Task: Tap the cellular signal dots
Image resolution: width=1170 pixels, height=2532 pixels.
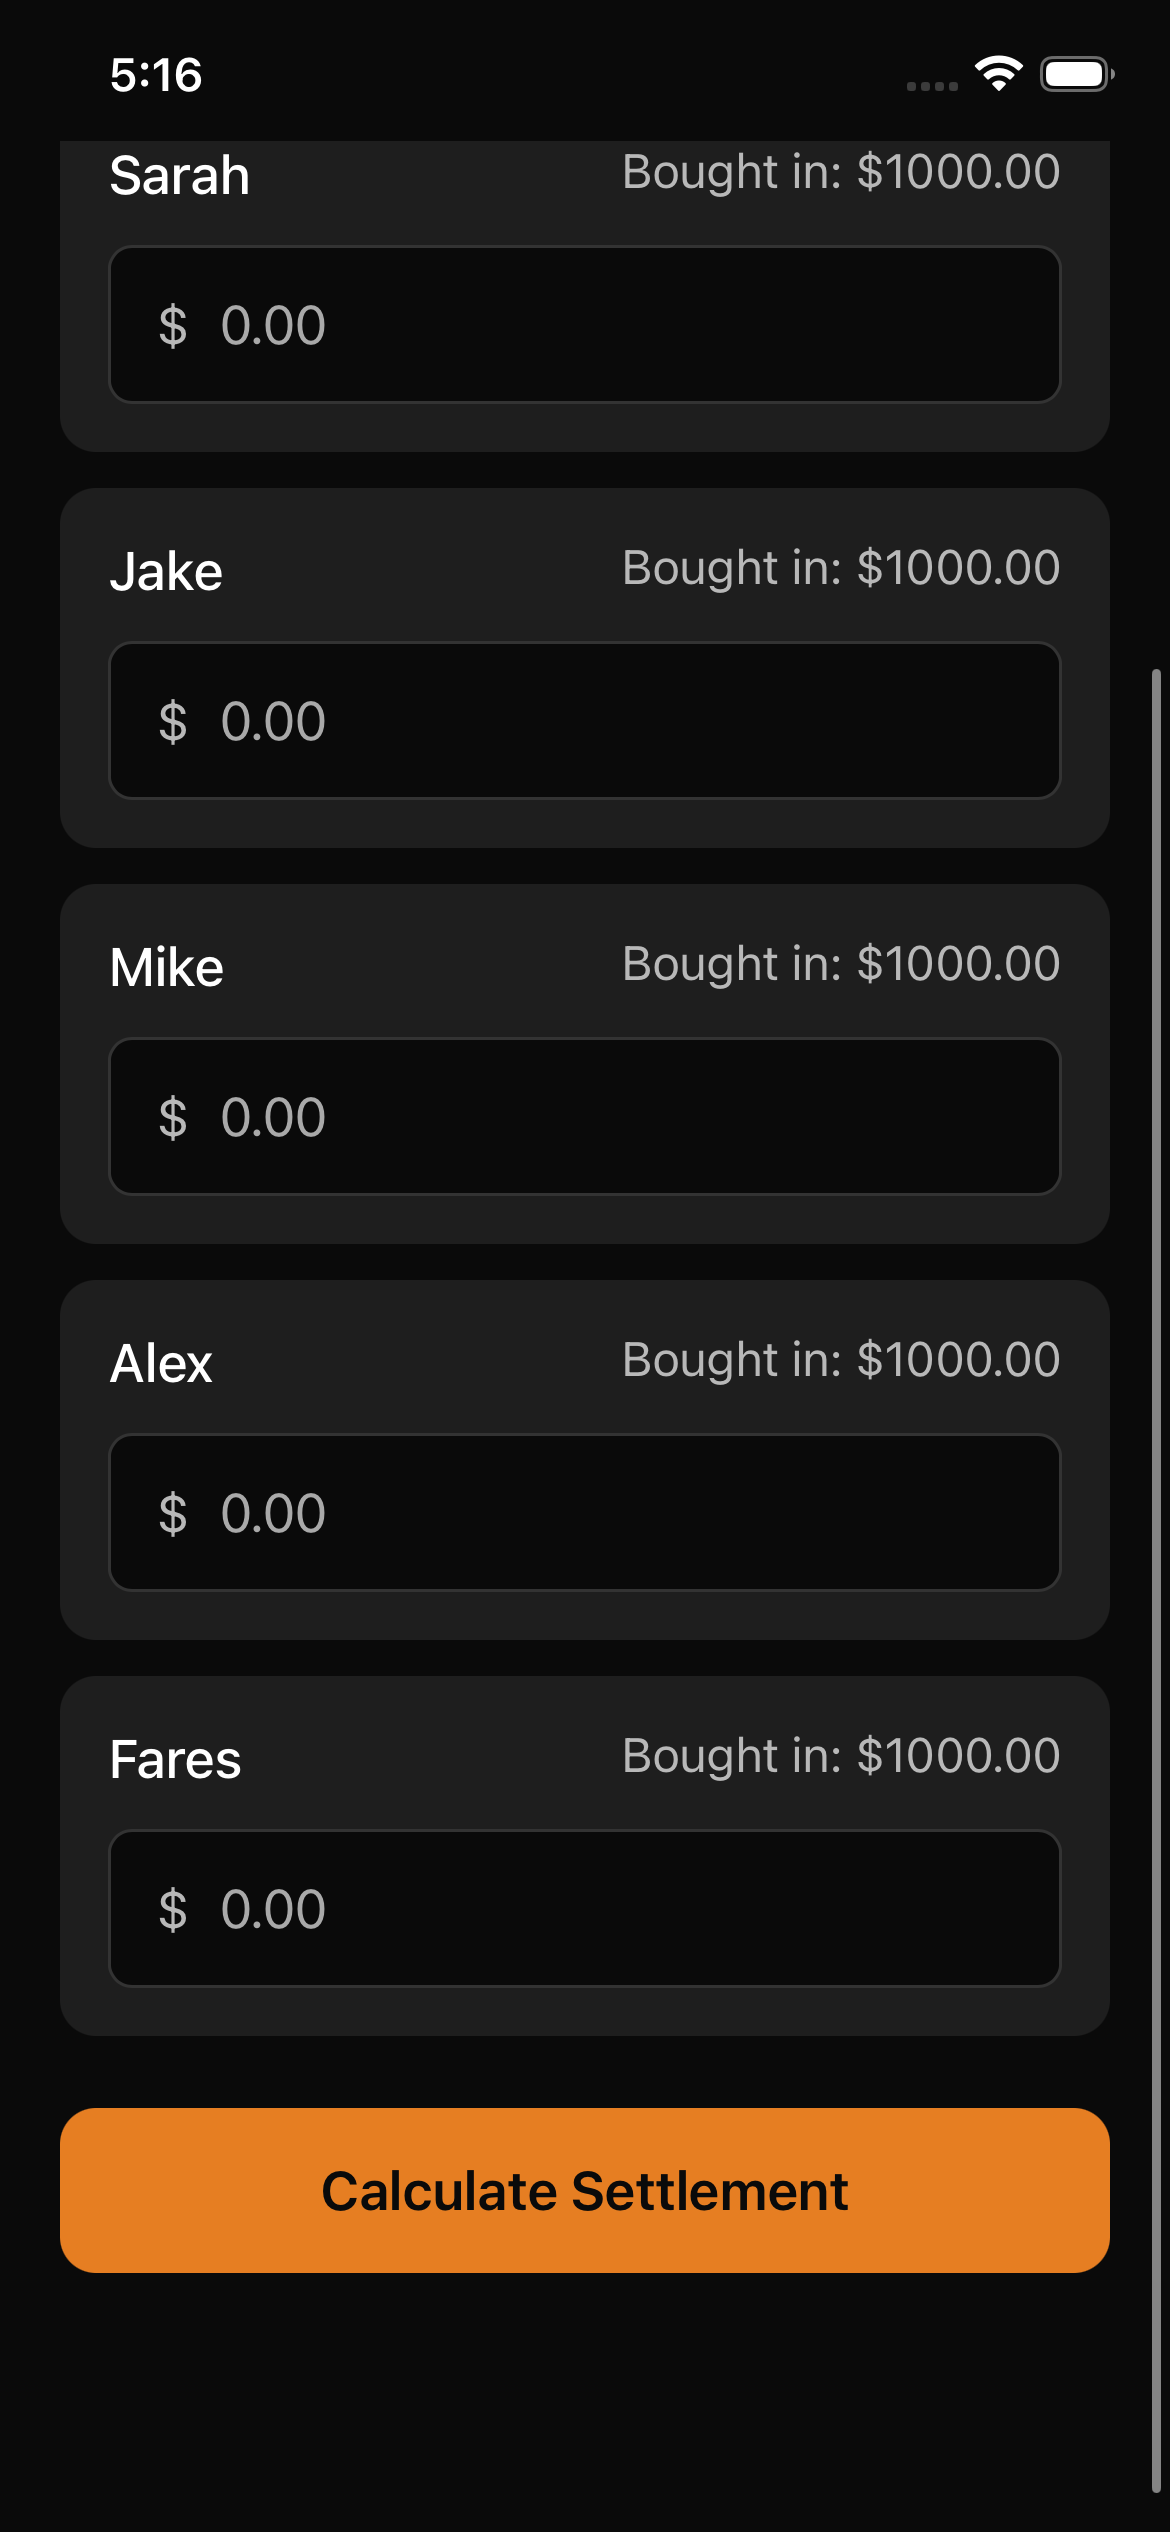Action: pyautogui.click(x=932, y=87)
